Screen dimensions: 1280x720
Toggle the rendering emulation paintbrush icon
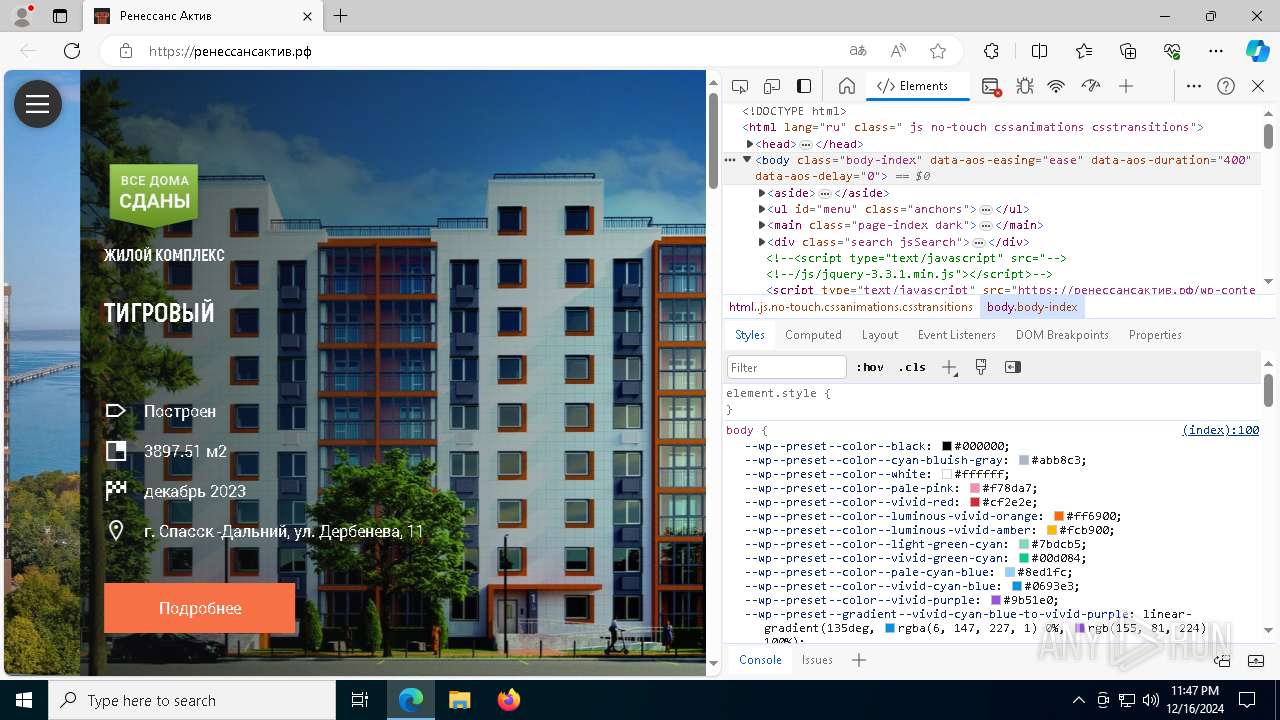pyautogui.click(x=981, y=367)
